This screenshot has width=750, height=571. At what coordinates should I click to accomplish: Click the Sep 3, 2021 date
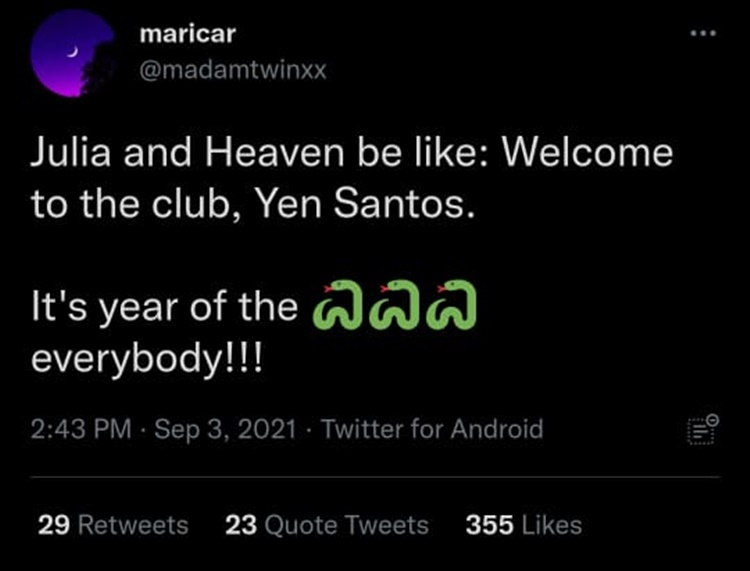click(x=228, y=430)
